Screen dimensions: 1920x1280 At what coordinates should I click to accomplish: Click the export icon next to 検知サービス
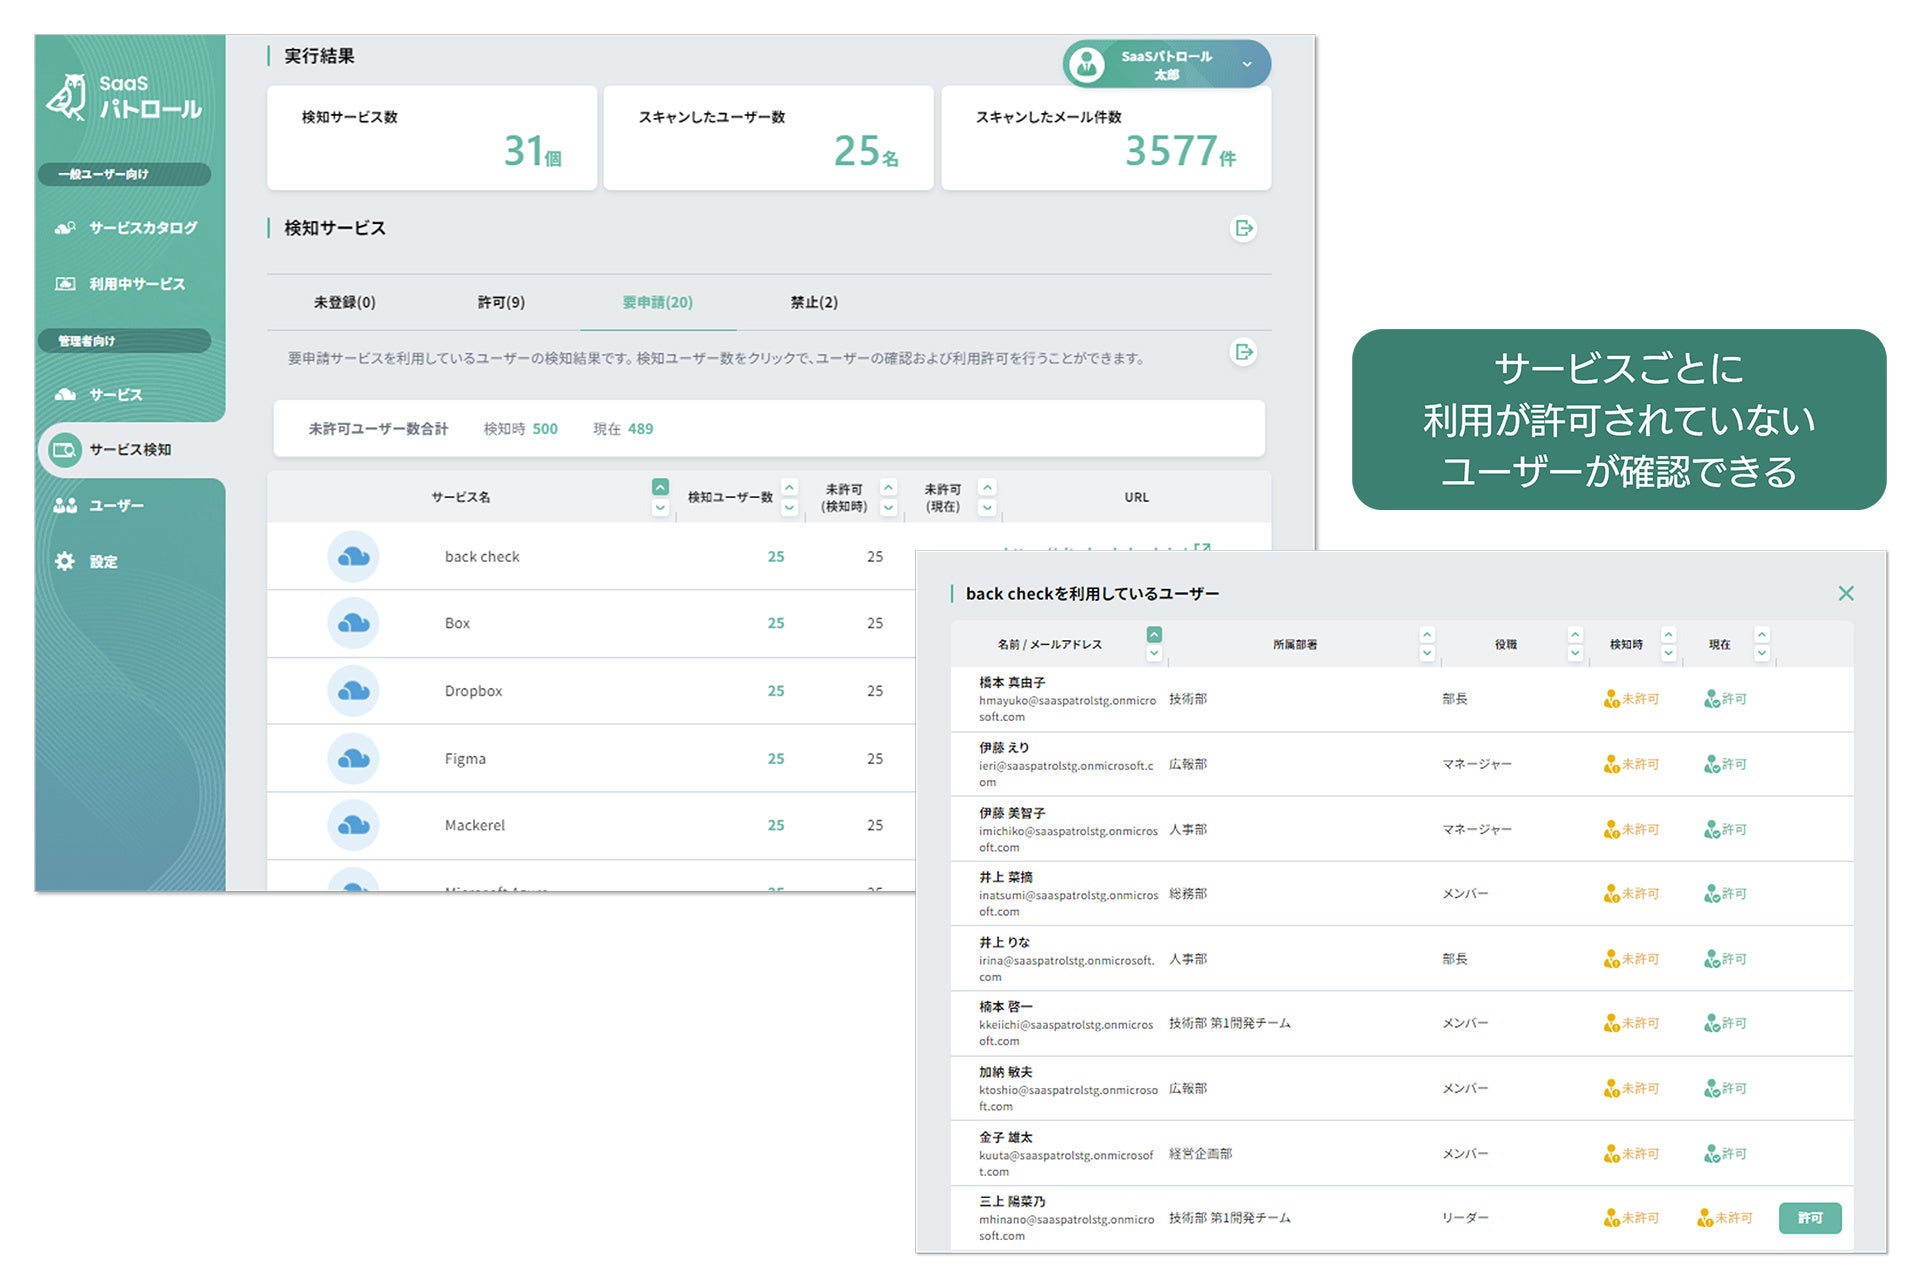tap(1243, 229)
